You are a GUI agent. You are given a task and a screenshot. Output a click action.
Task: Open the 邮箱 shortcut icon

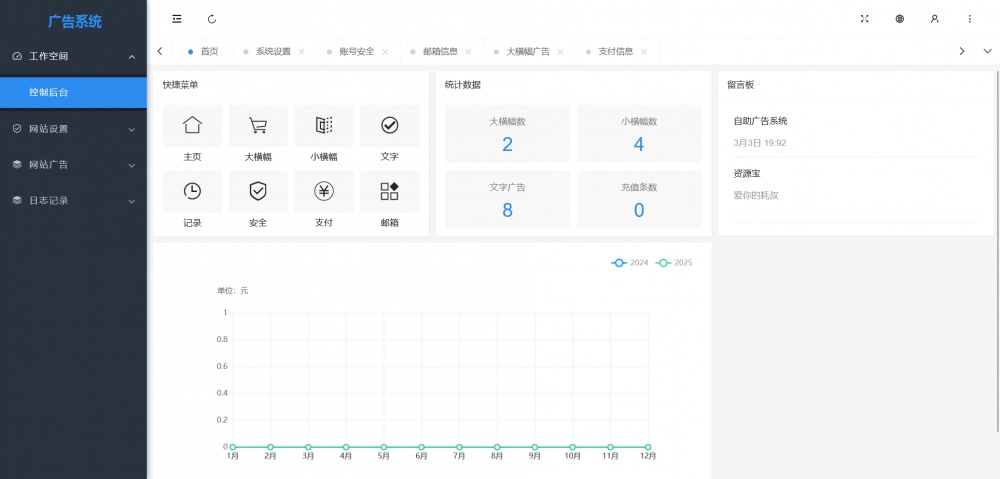389,191
